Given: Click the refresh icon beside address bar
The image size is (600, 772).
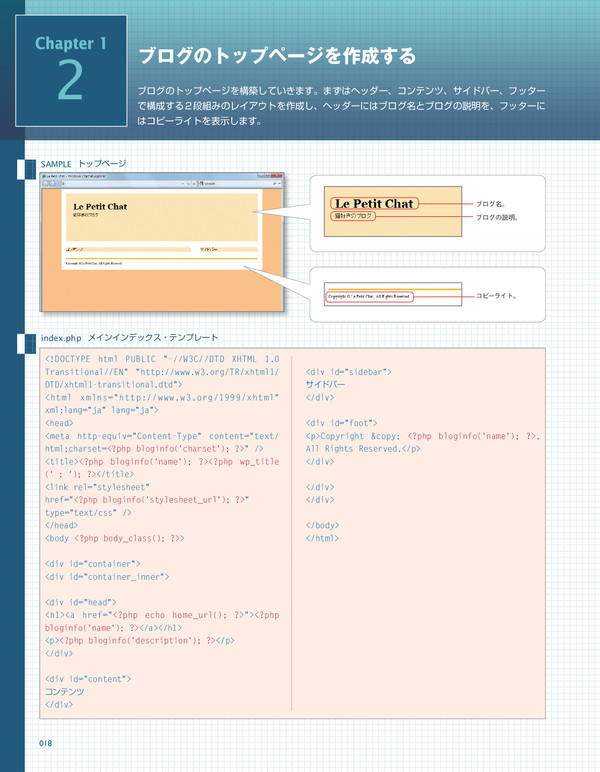Looking at the screenshot, I should (x=190, y=184).
